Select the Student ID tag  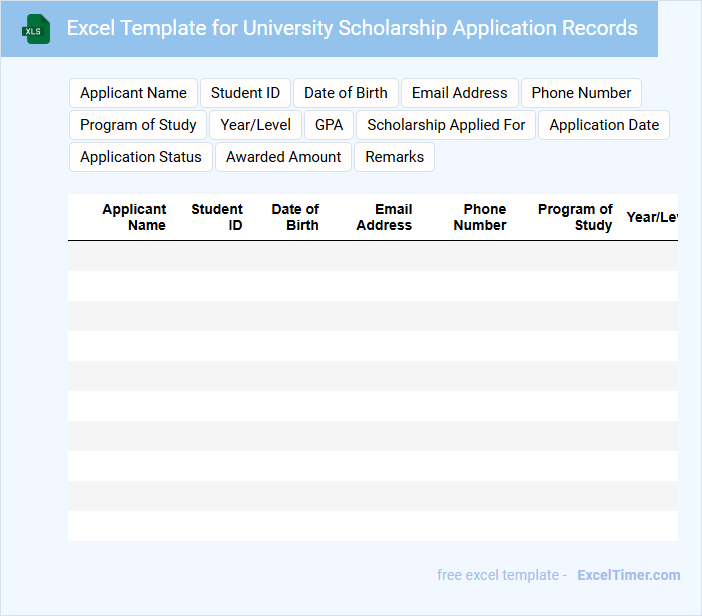(245, 93)
